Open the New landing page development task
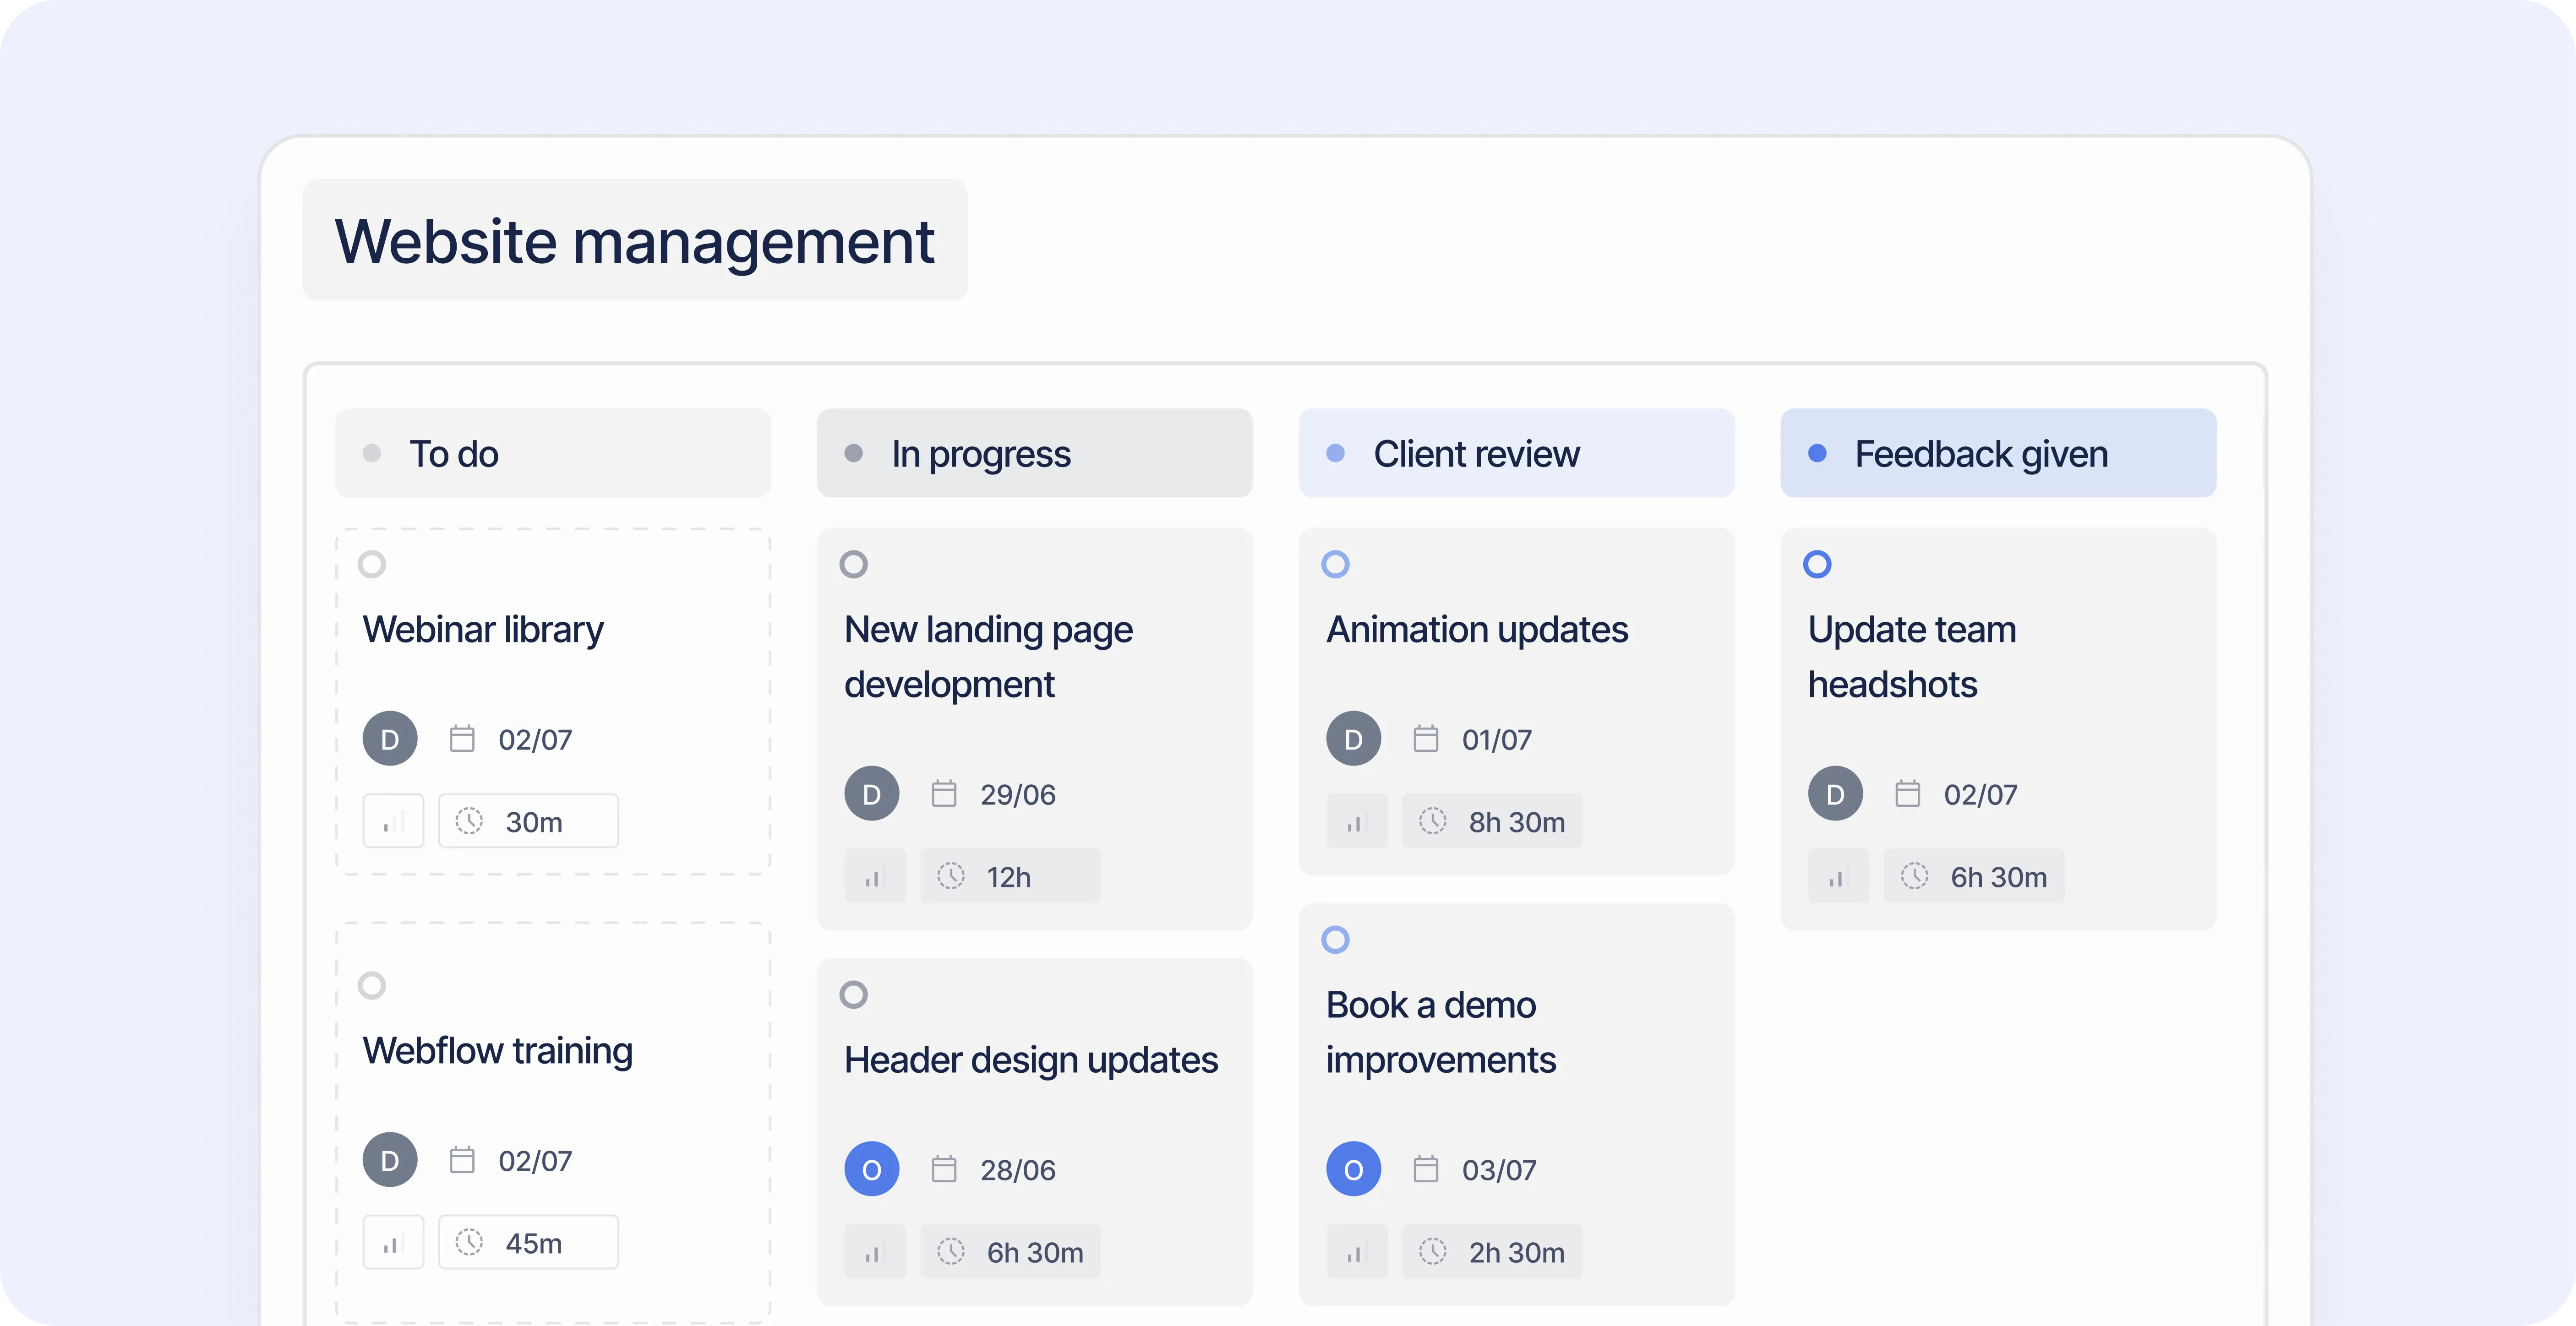 coord(988,657)
